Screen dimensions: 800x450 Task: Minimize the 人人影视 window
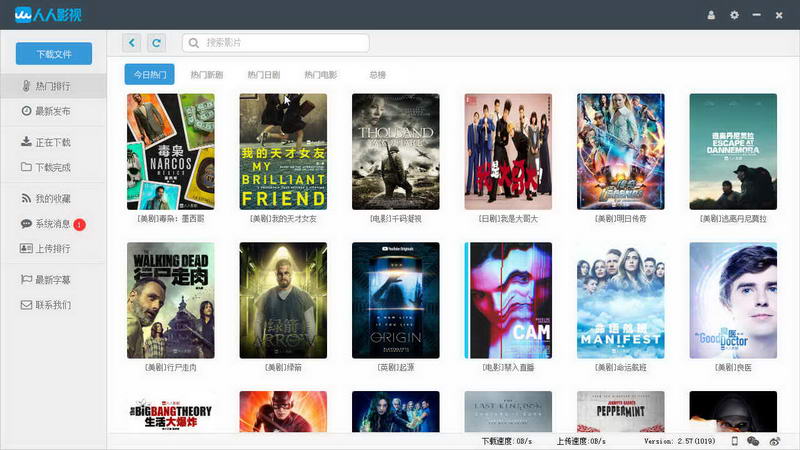click(x=757, y=15)
